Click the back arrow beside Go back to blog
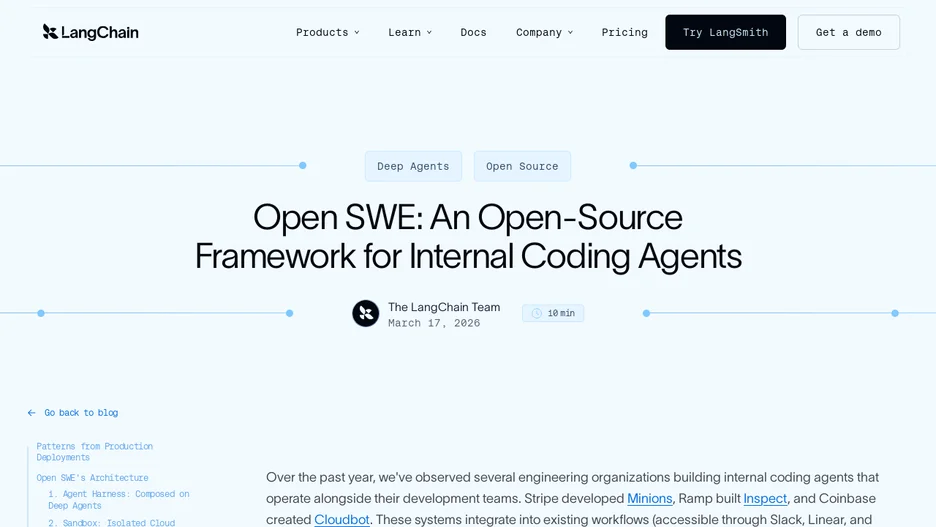This screenshot has width=936, height=527. pyautogui.click(x=32, y=412)
